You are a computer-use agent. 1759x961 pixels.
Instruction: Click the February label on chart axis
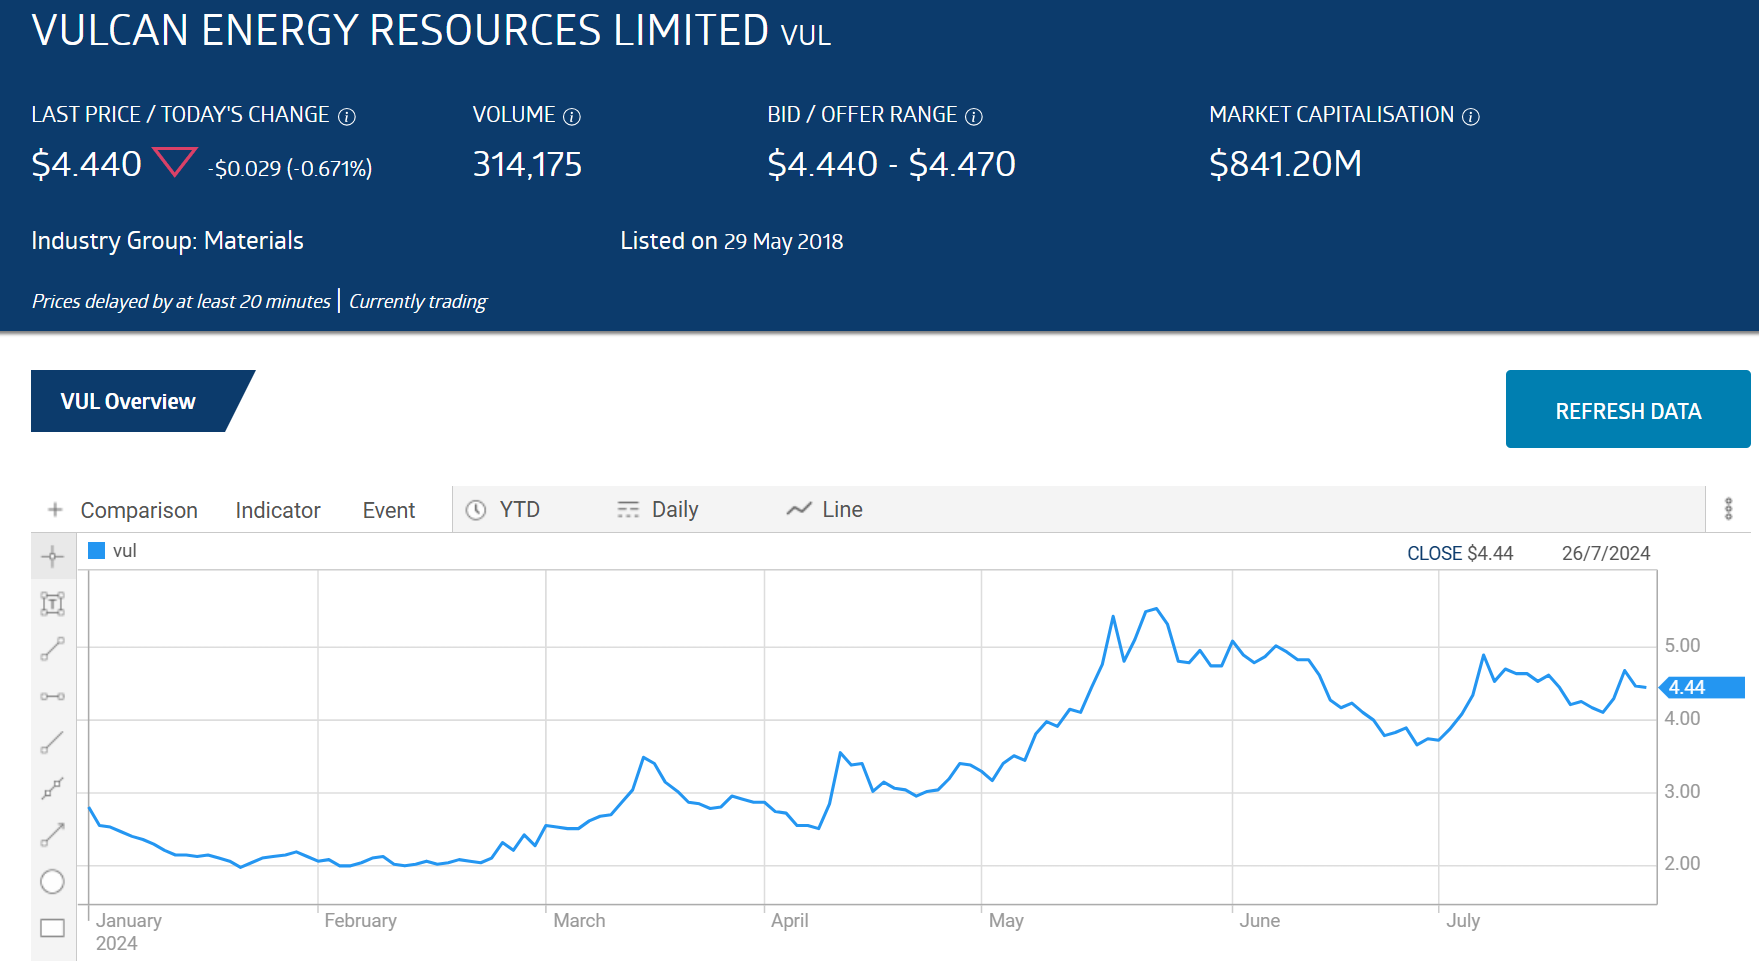pyautogui.click(x=360, y=920)
